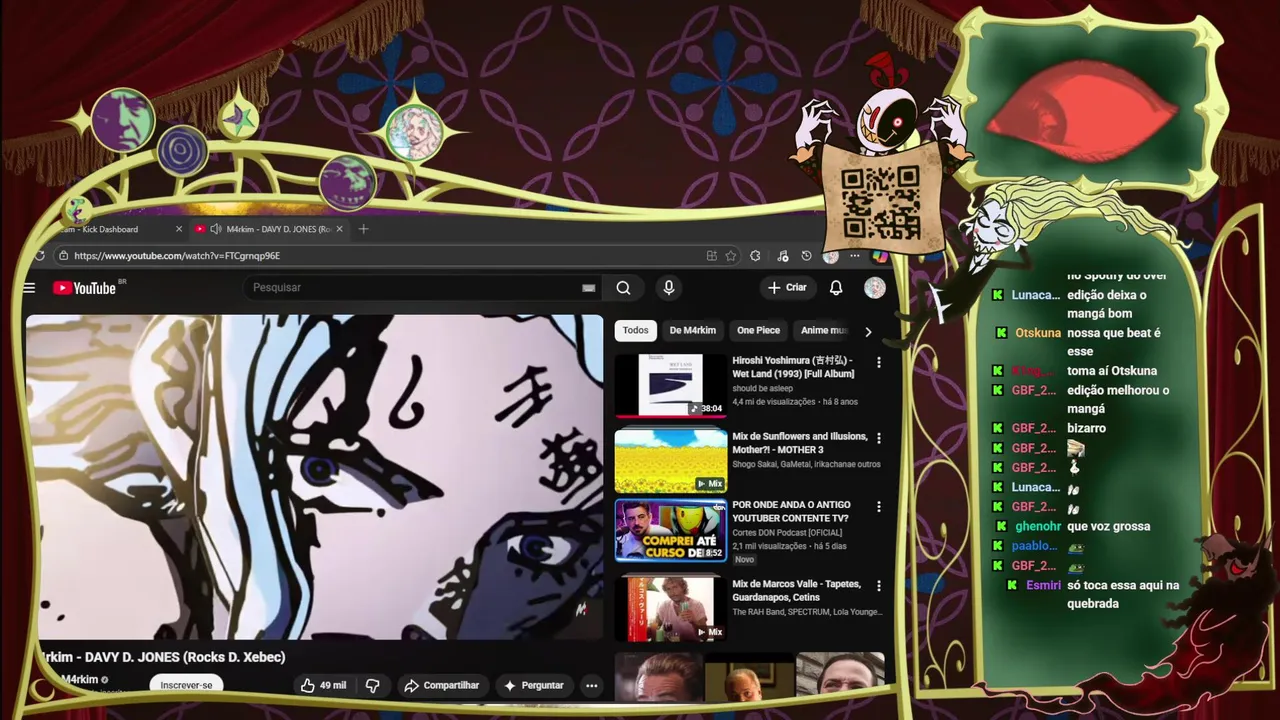Click chat message 'toma aí Otskuna'
The height and width of the screenshot is (720, 1280).
[x=1112, y=371]
